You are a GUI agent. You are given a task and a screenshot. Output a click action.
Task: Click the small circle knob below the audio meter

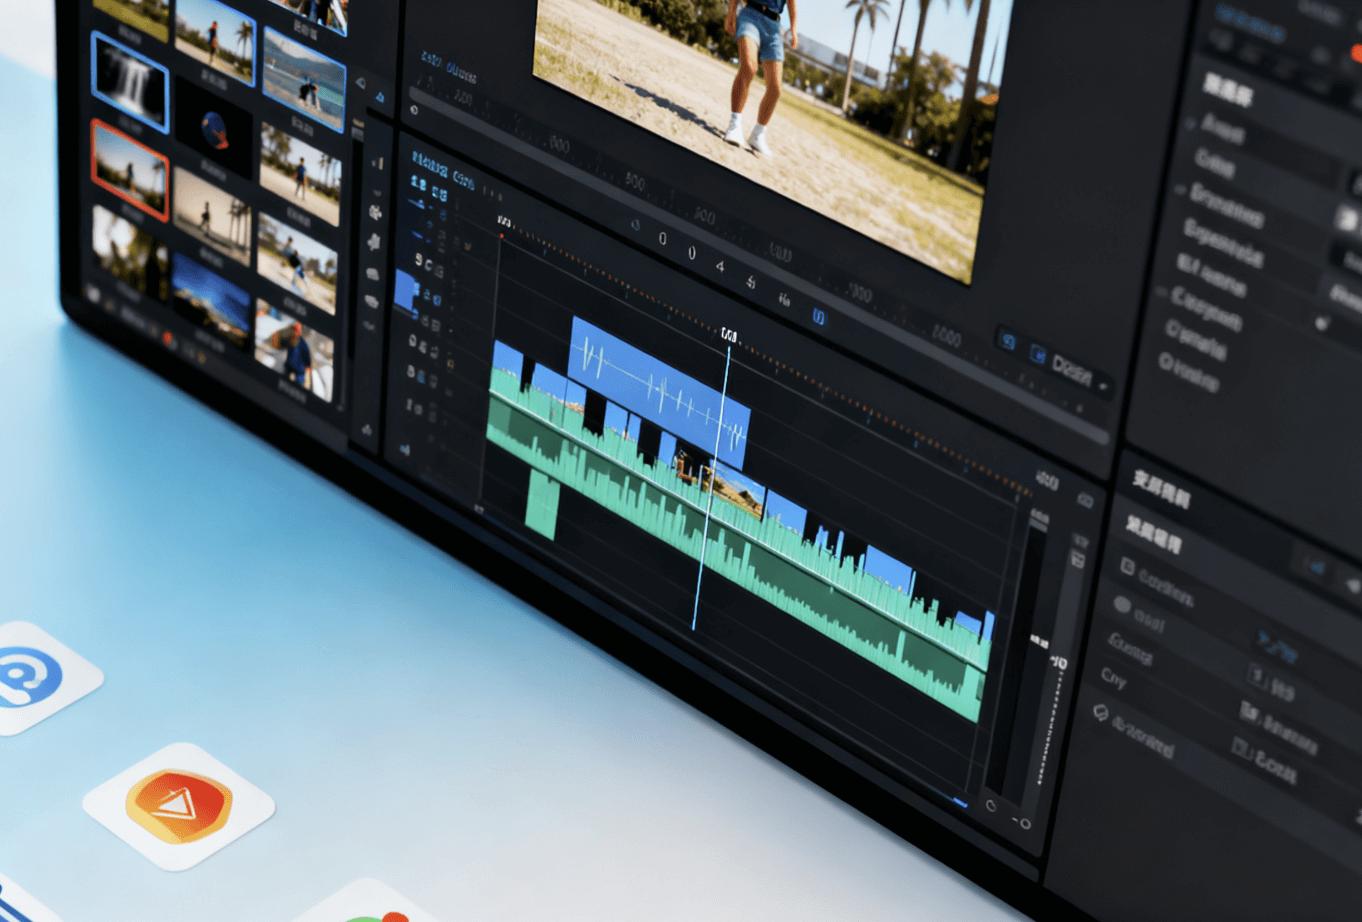pyautogui.click(x=991, y=805)
